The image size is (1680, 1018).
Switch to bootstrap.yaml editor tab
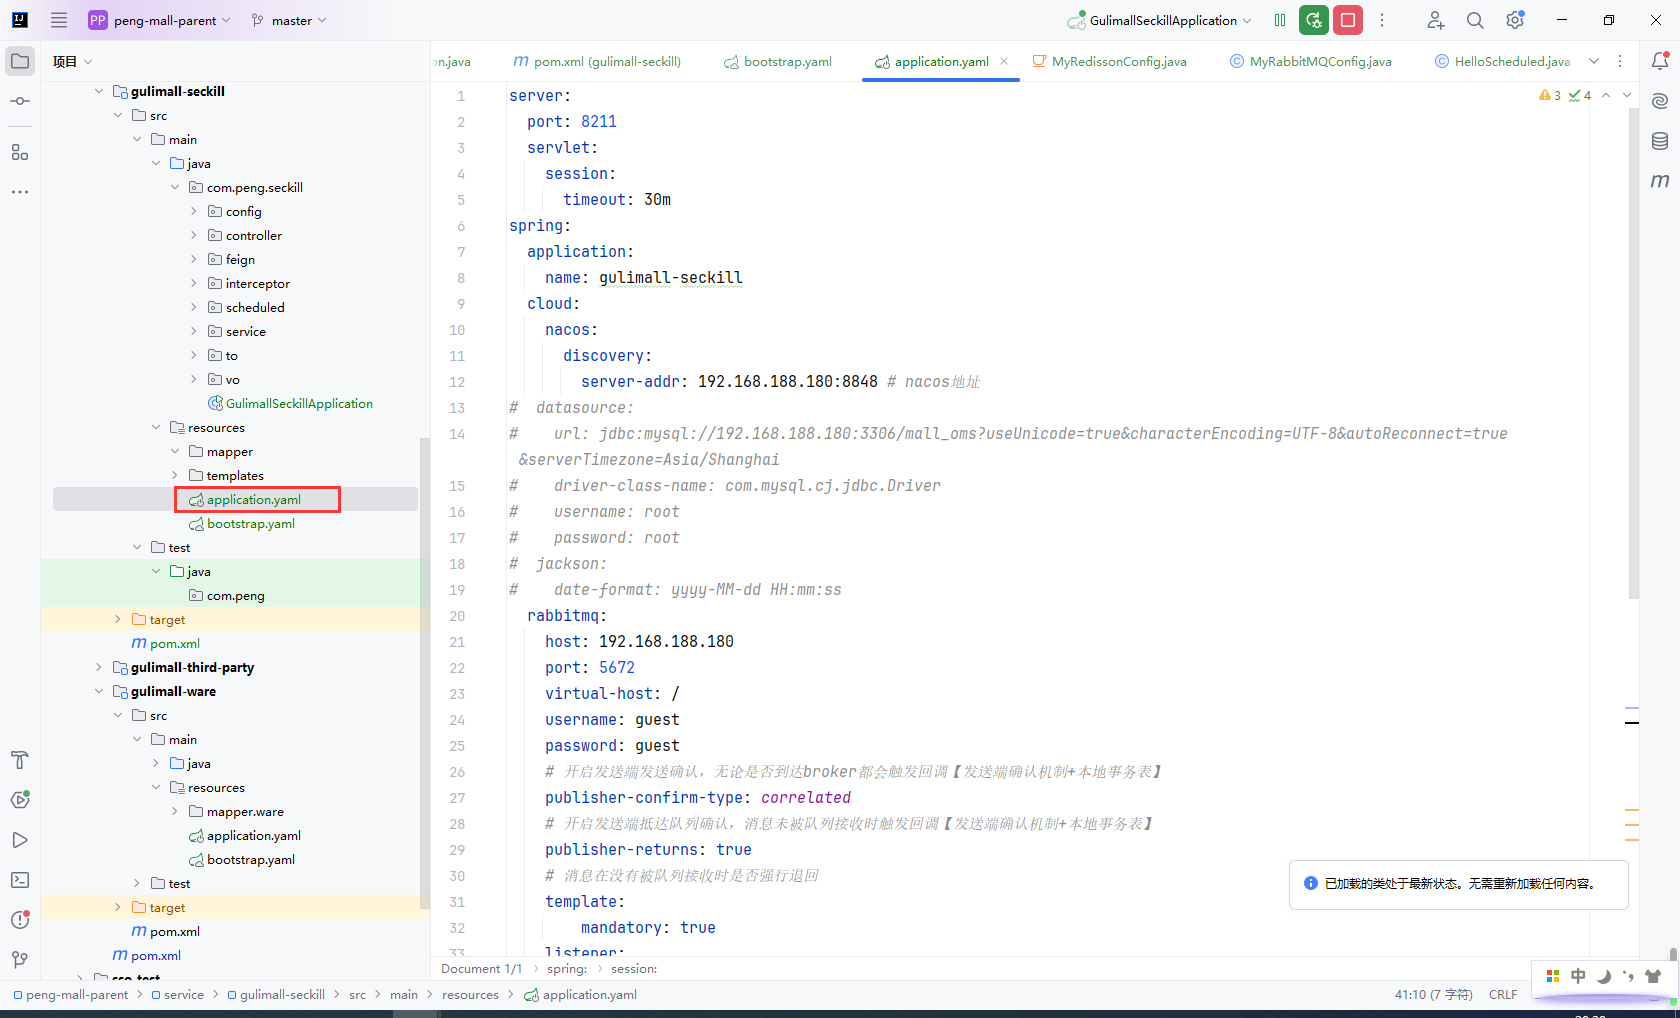click(778, 61)
